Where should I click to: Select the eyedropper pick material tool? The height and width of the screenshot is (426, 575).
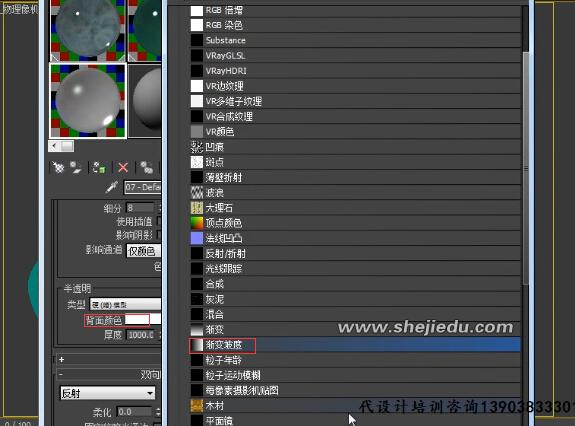point(111,187)
